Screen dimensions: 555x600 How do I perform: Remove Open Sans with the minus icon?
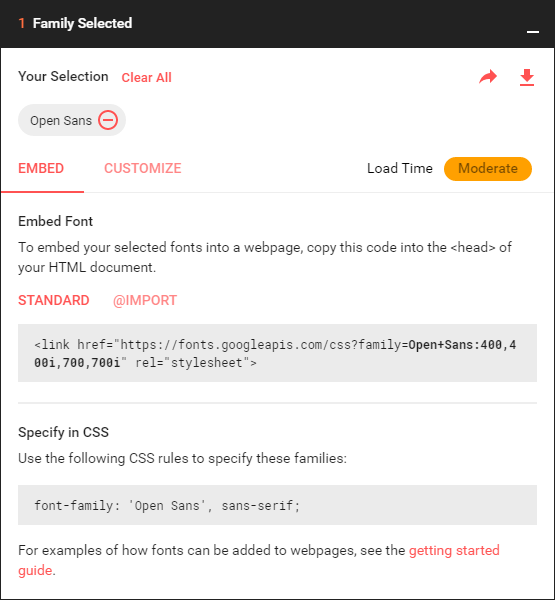108,120
